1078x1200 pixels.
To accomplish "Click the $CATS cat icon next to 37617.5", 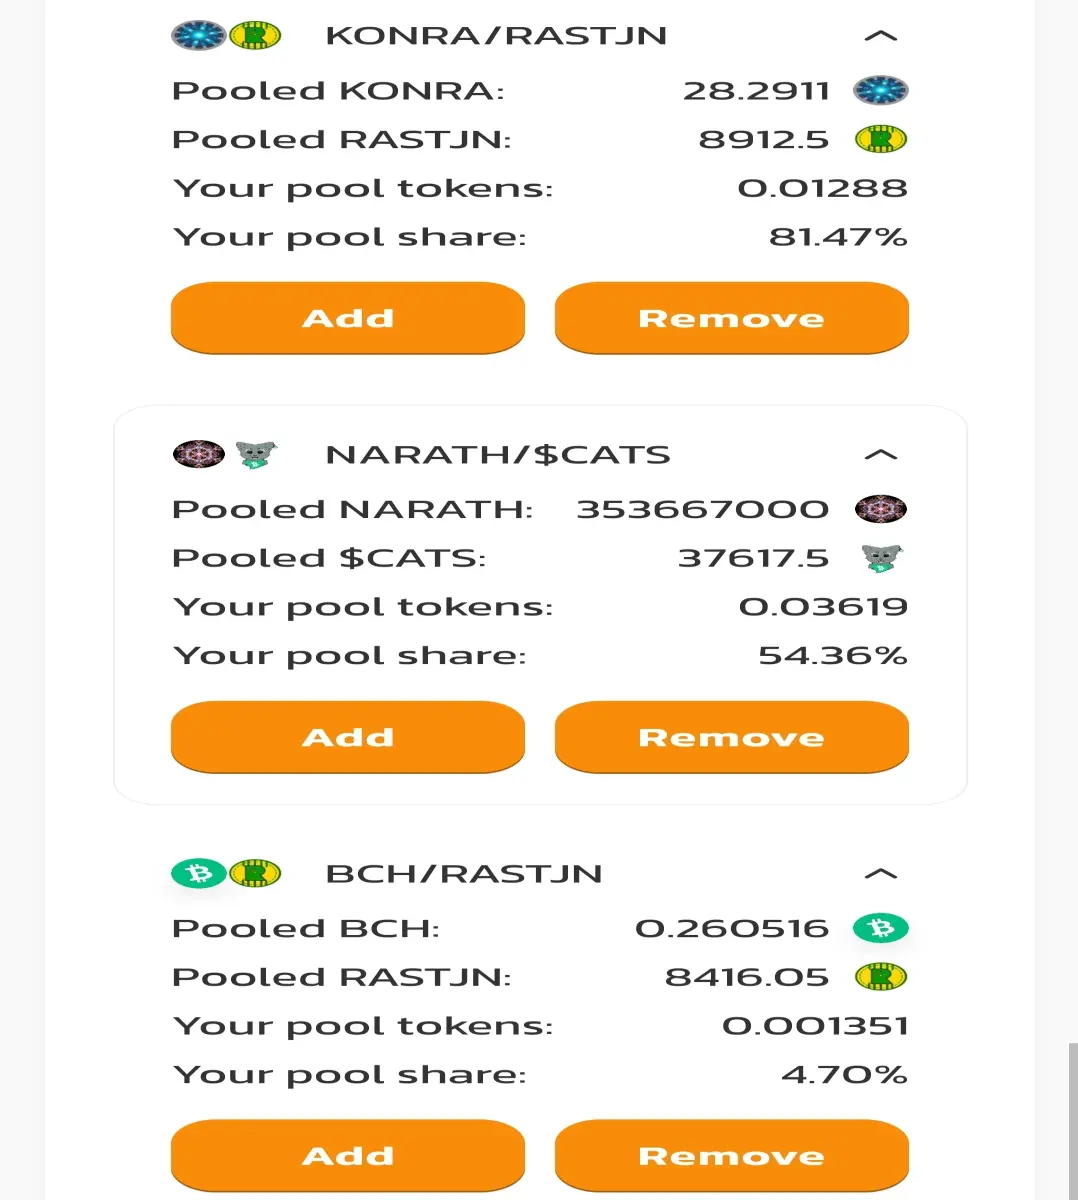I will click(x=881, y=558).
